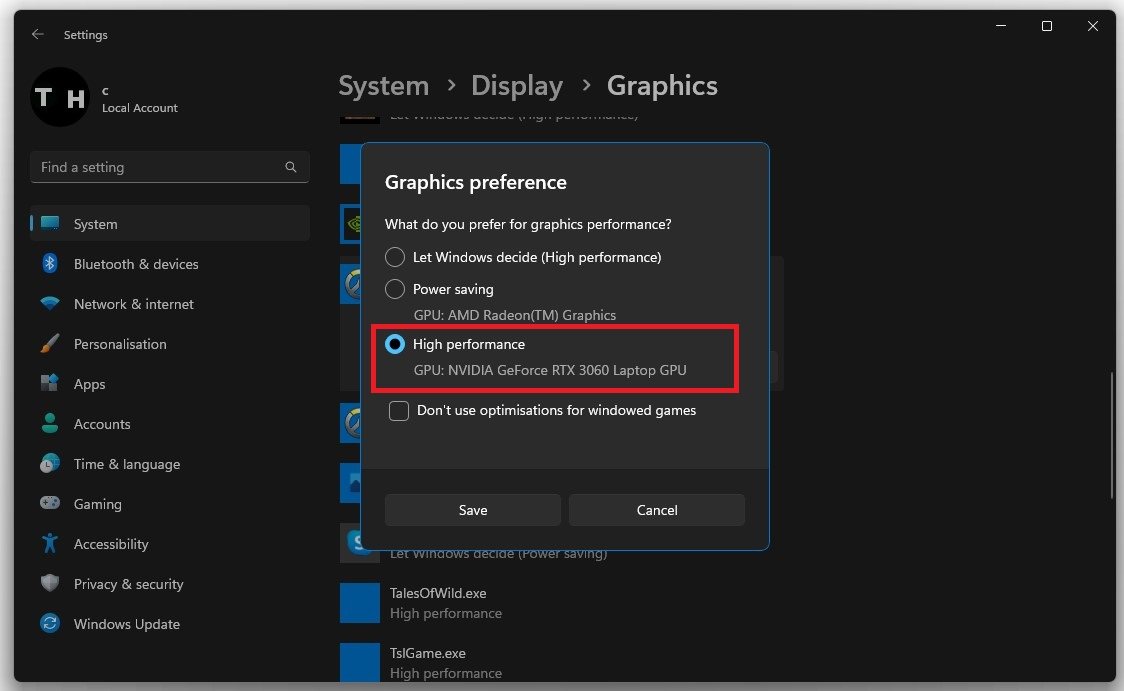Open Bluetooth & devices settings
This screenshot has height=691, width=1124.
pyautogui.click(x=136, y=264)
